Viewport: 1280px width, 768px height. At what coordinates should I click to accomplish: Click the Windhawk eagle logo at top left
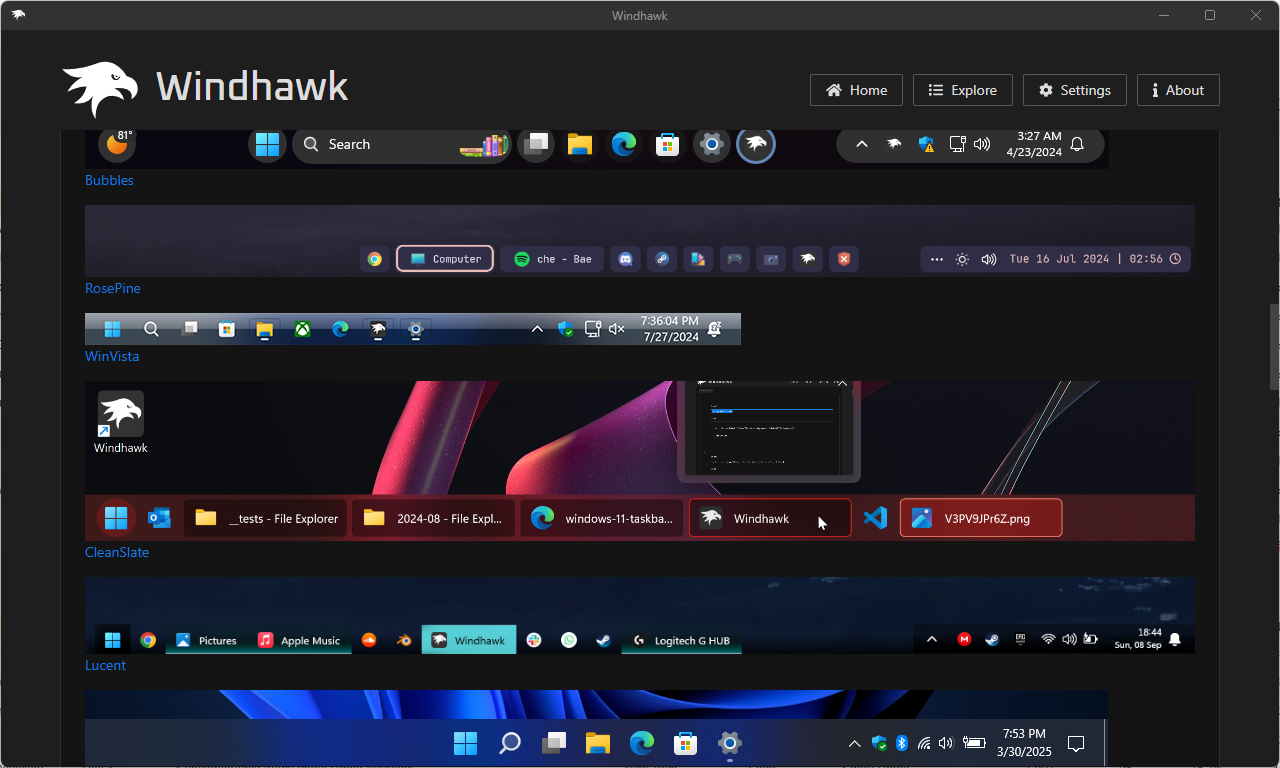pyautogui.click(x=100, y=88)
